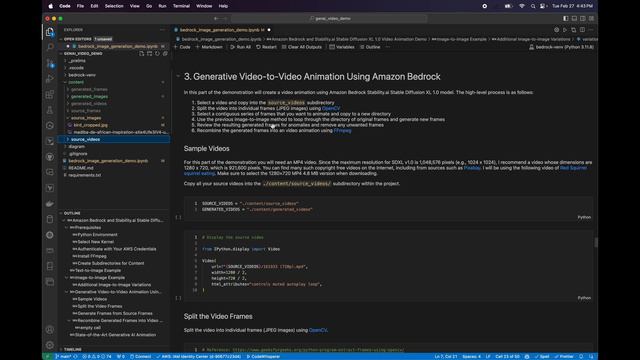Open the Docker whale view

pos(50,204)
